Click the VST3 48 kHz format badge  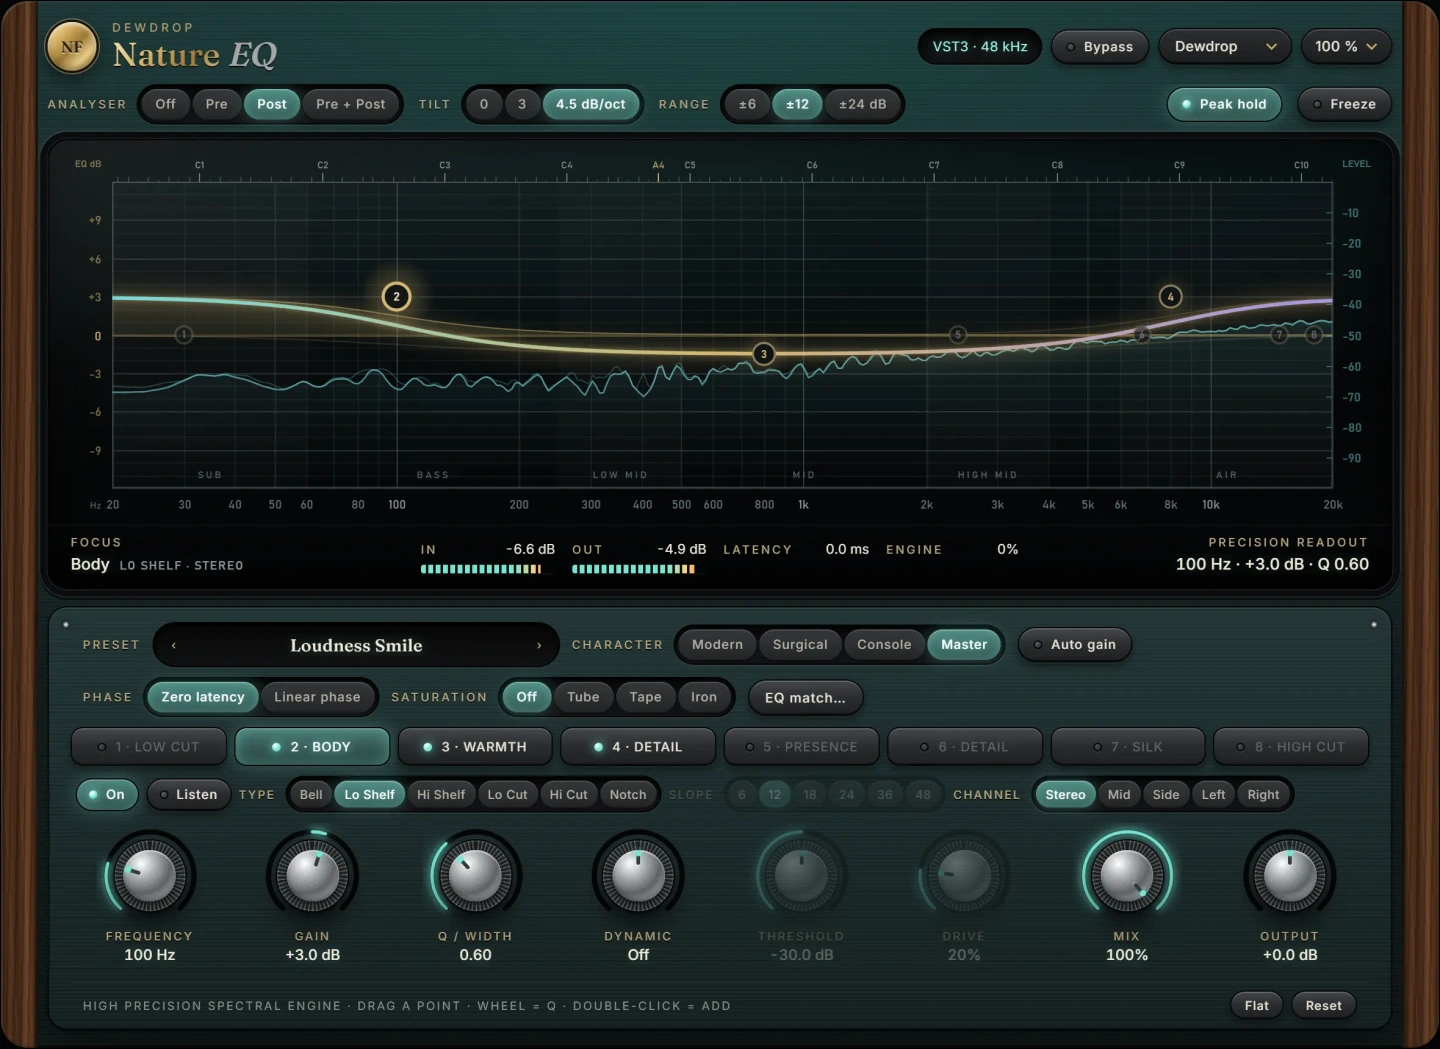[980, 47]
